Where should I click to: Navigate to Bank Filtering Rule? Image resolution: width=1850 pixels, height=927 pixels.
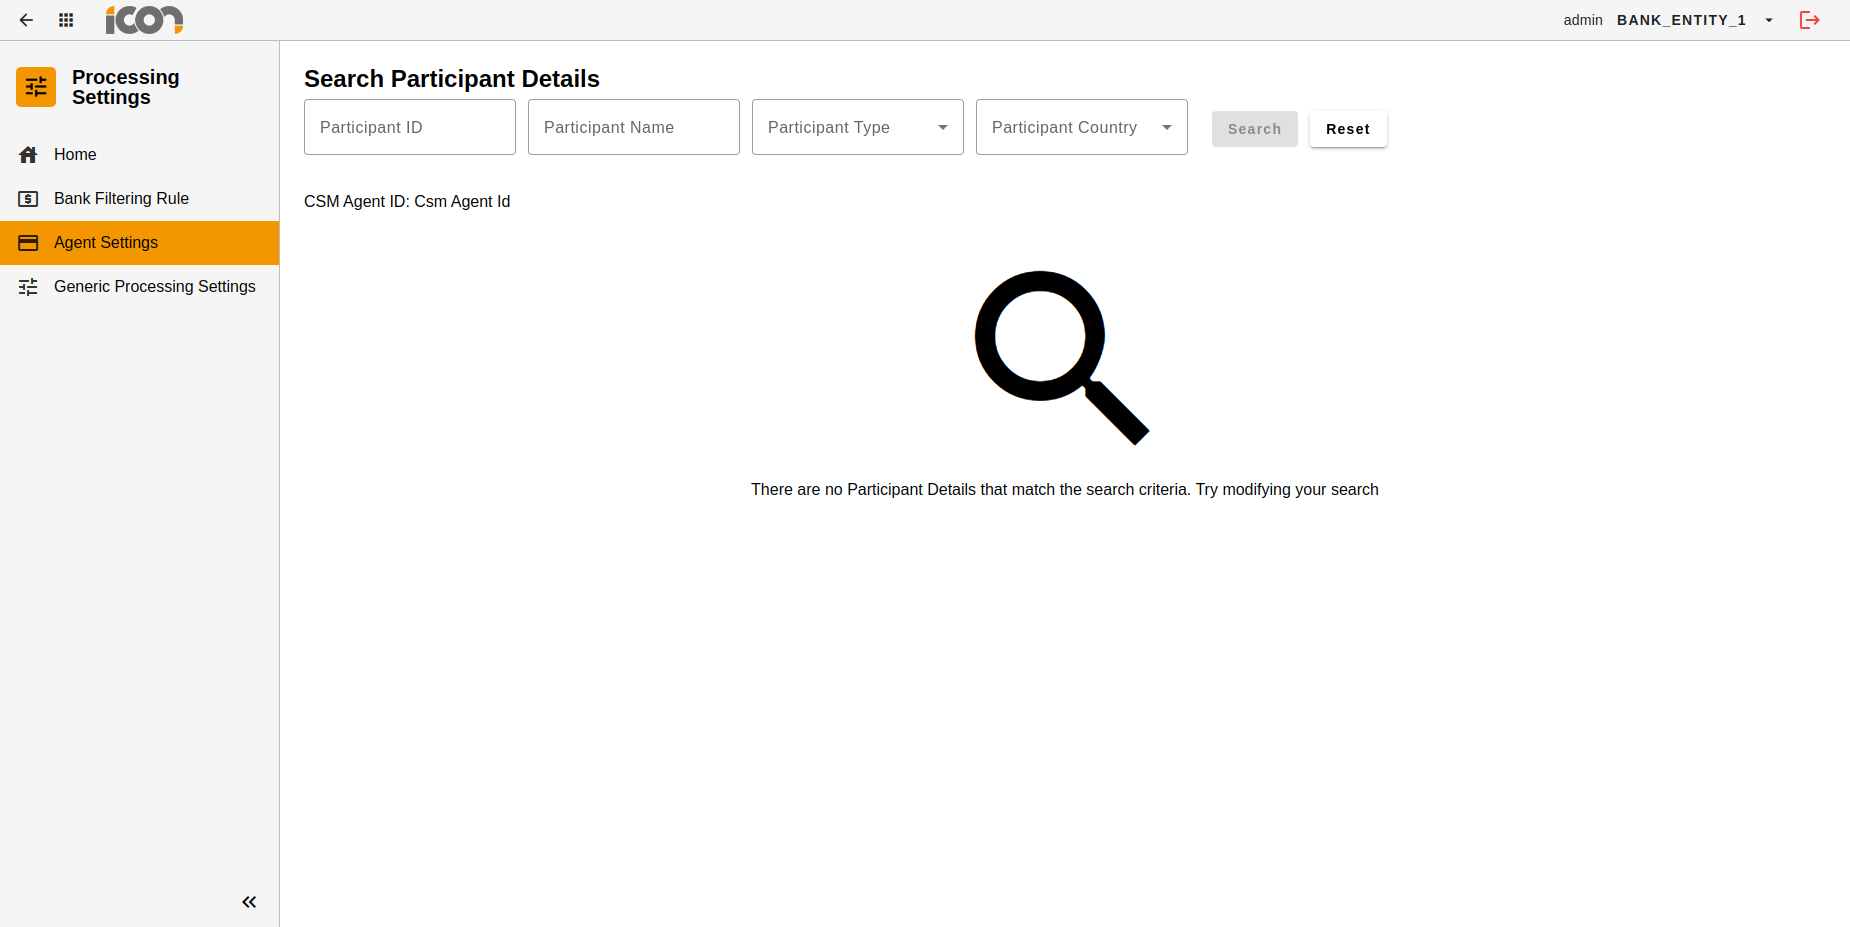click(x=121, y=198)
